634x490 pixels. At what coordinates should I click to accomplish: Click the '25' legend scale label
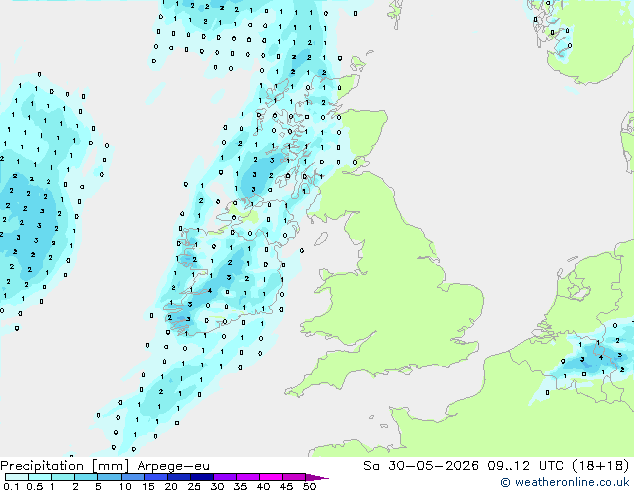pos(194,486)
